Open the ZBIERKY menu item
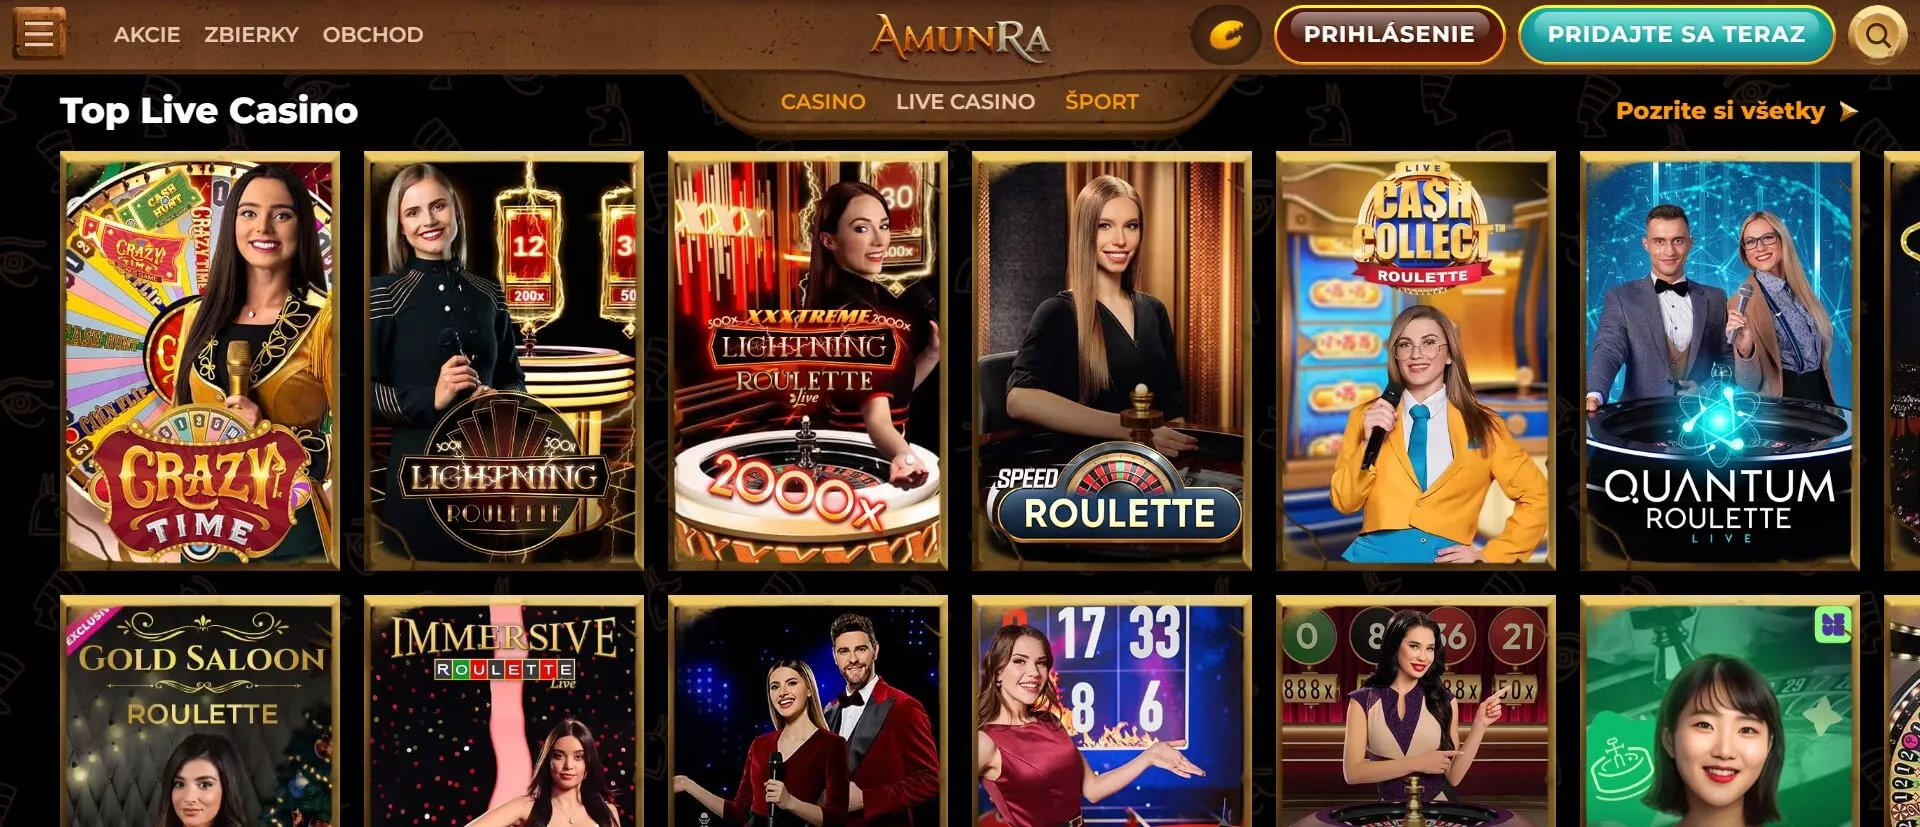Screen dimensions: 1920x827 pos(251,34)
